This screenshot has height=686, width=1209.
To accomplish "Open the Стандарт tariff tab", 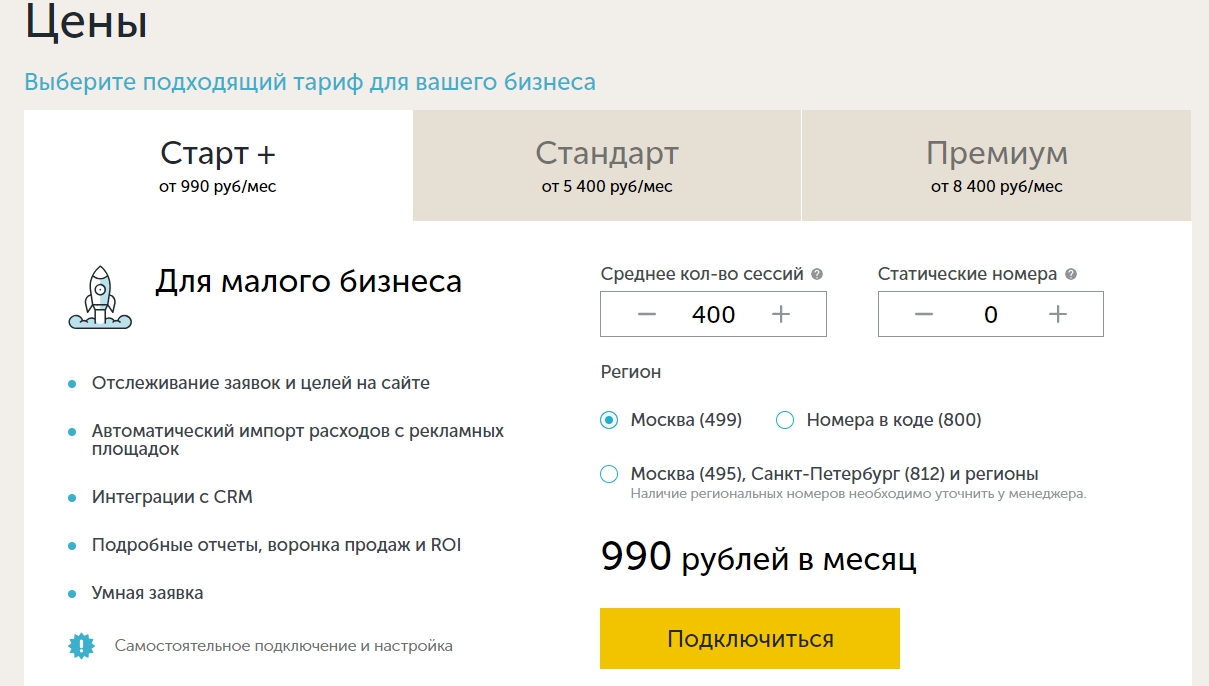I will click(x=607, y=166).
